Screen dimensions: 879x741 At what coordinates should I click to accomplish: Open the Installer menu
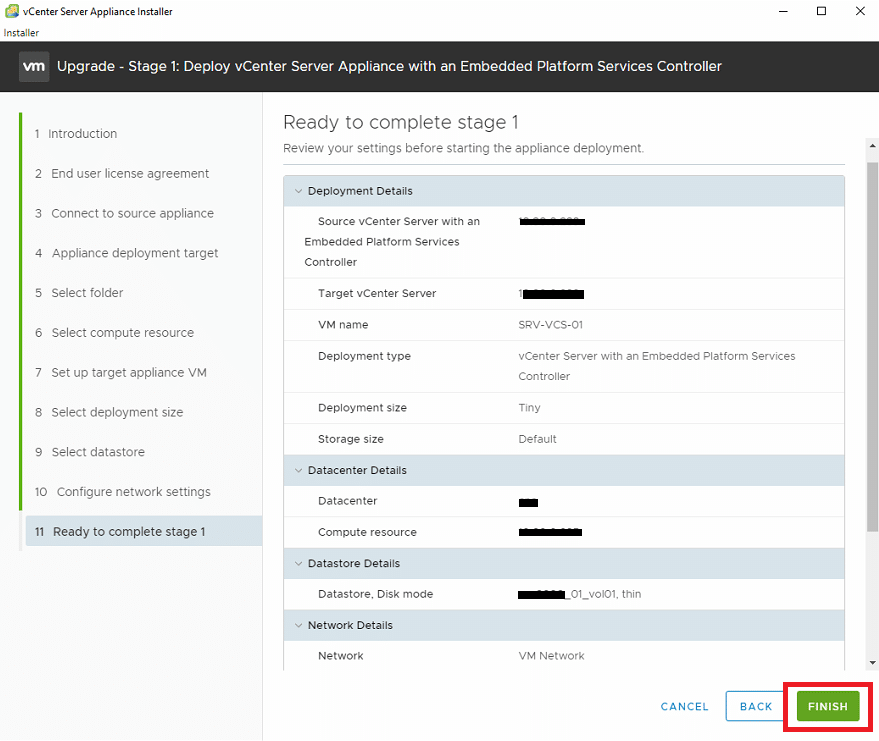pyautogui.click(x=21, y=33)
